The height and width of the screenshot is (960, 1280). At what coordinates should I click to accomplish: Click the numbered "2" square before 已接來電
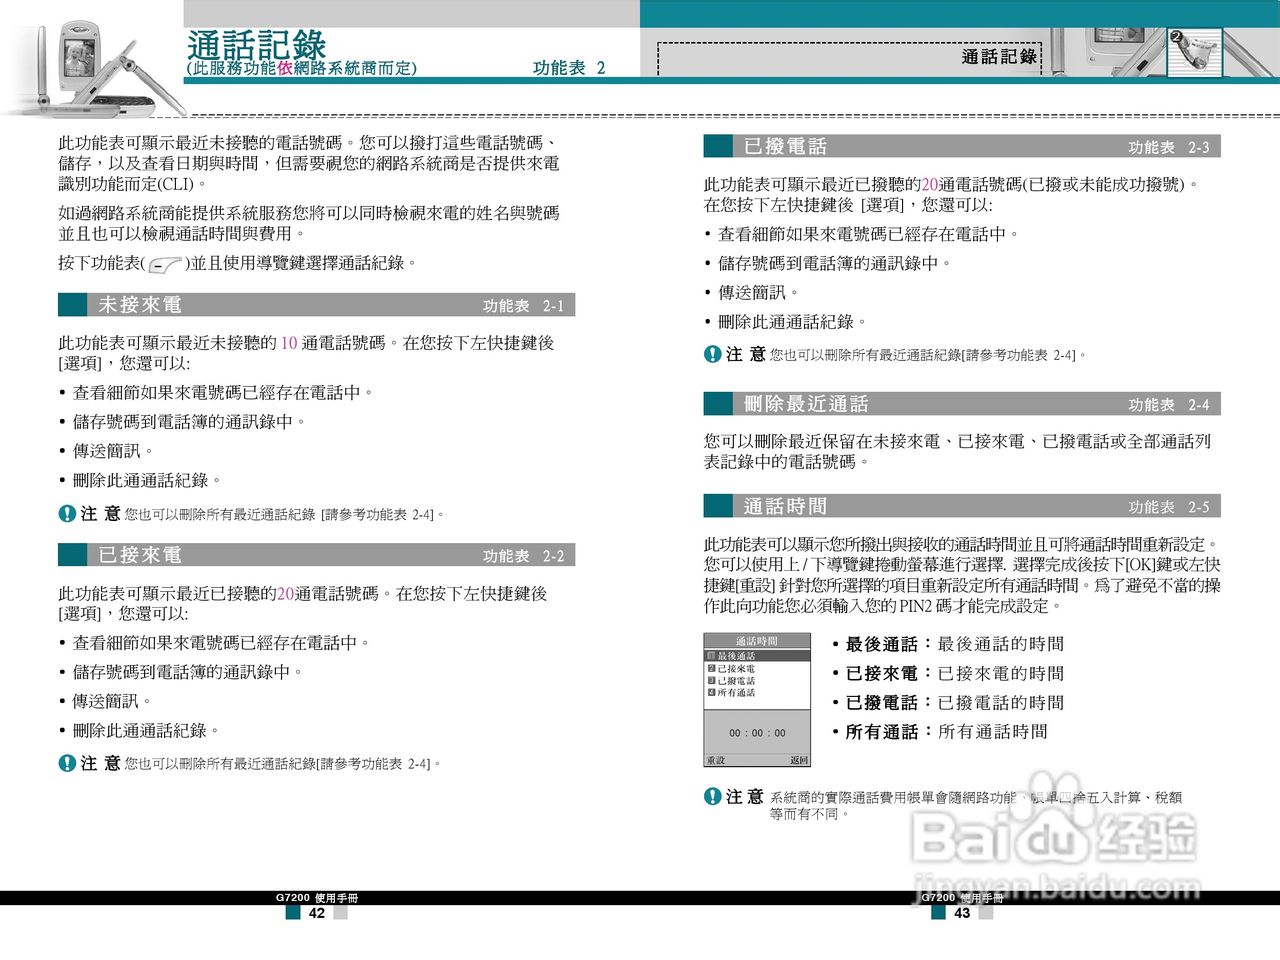[712, 667]
